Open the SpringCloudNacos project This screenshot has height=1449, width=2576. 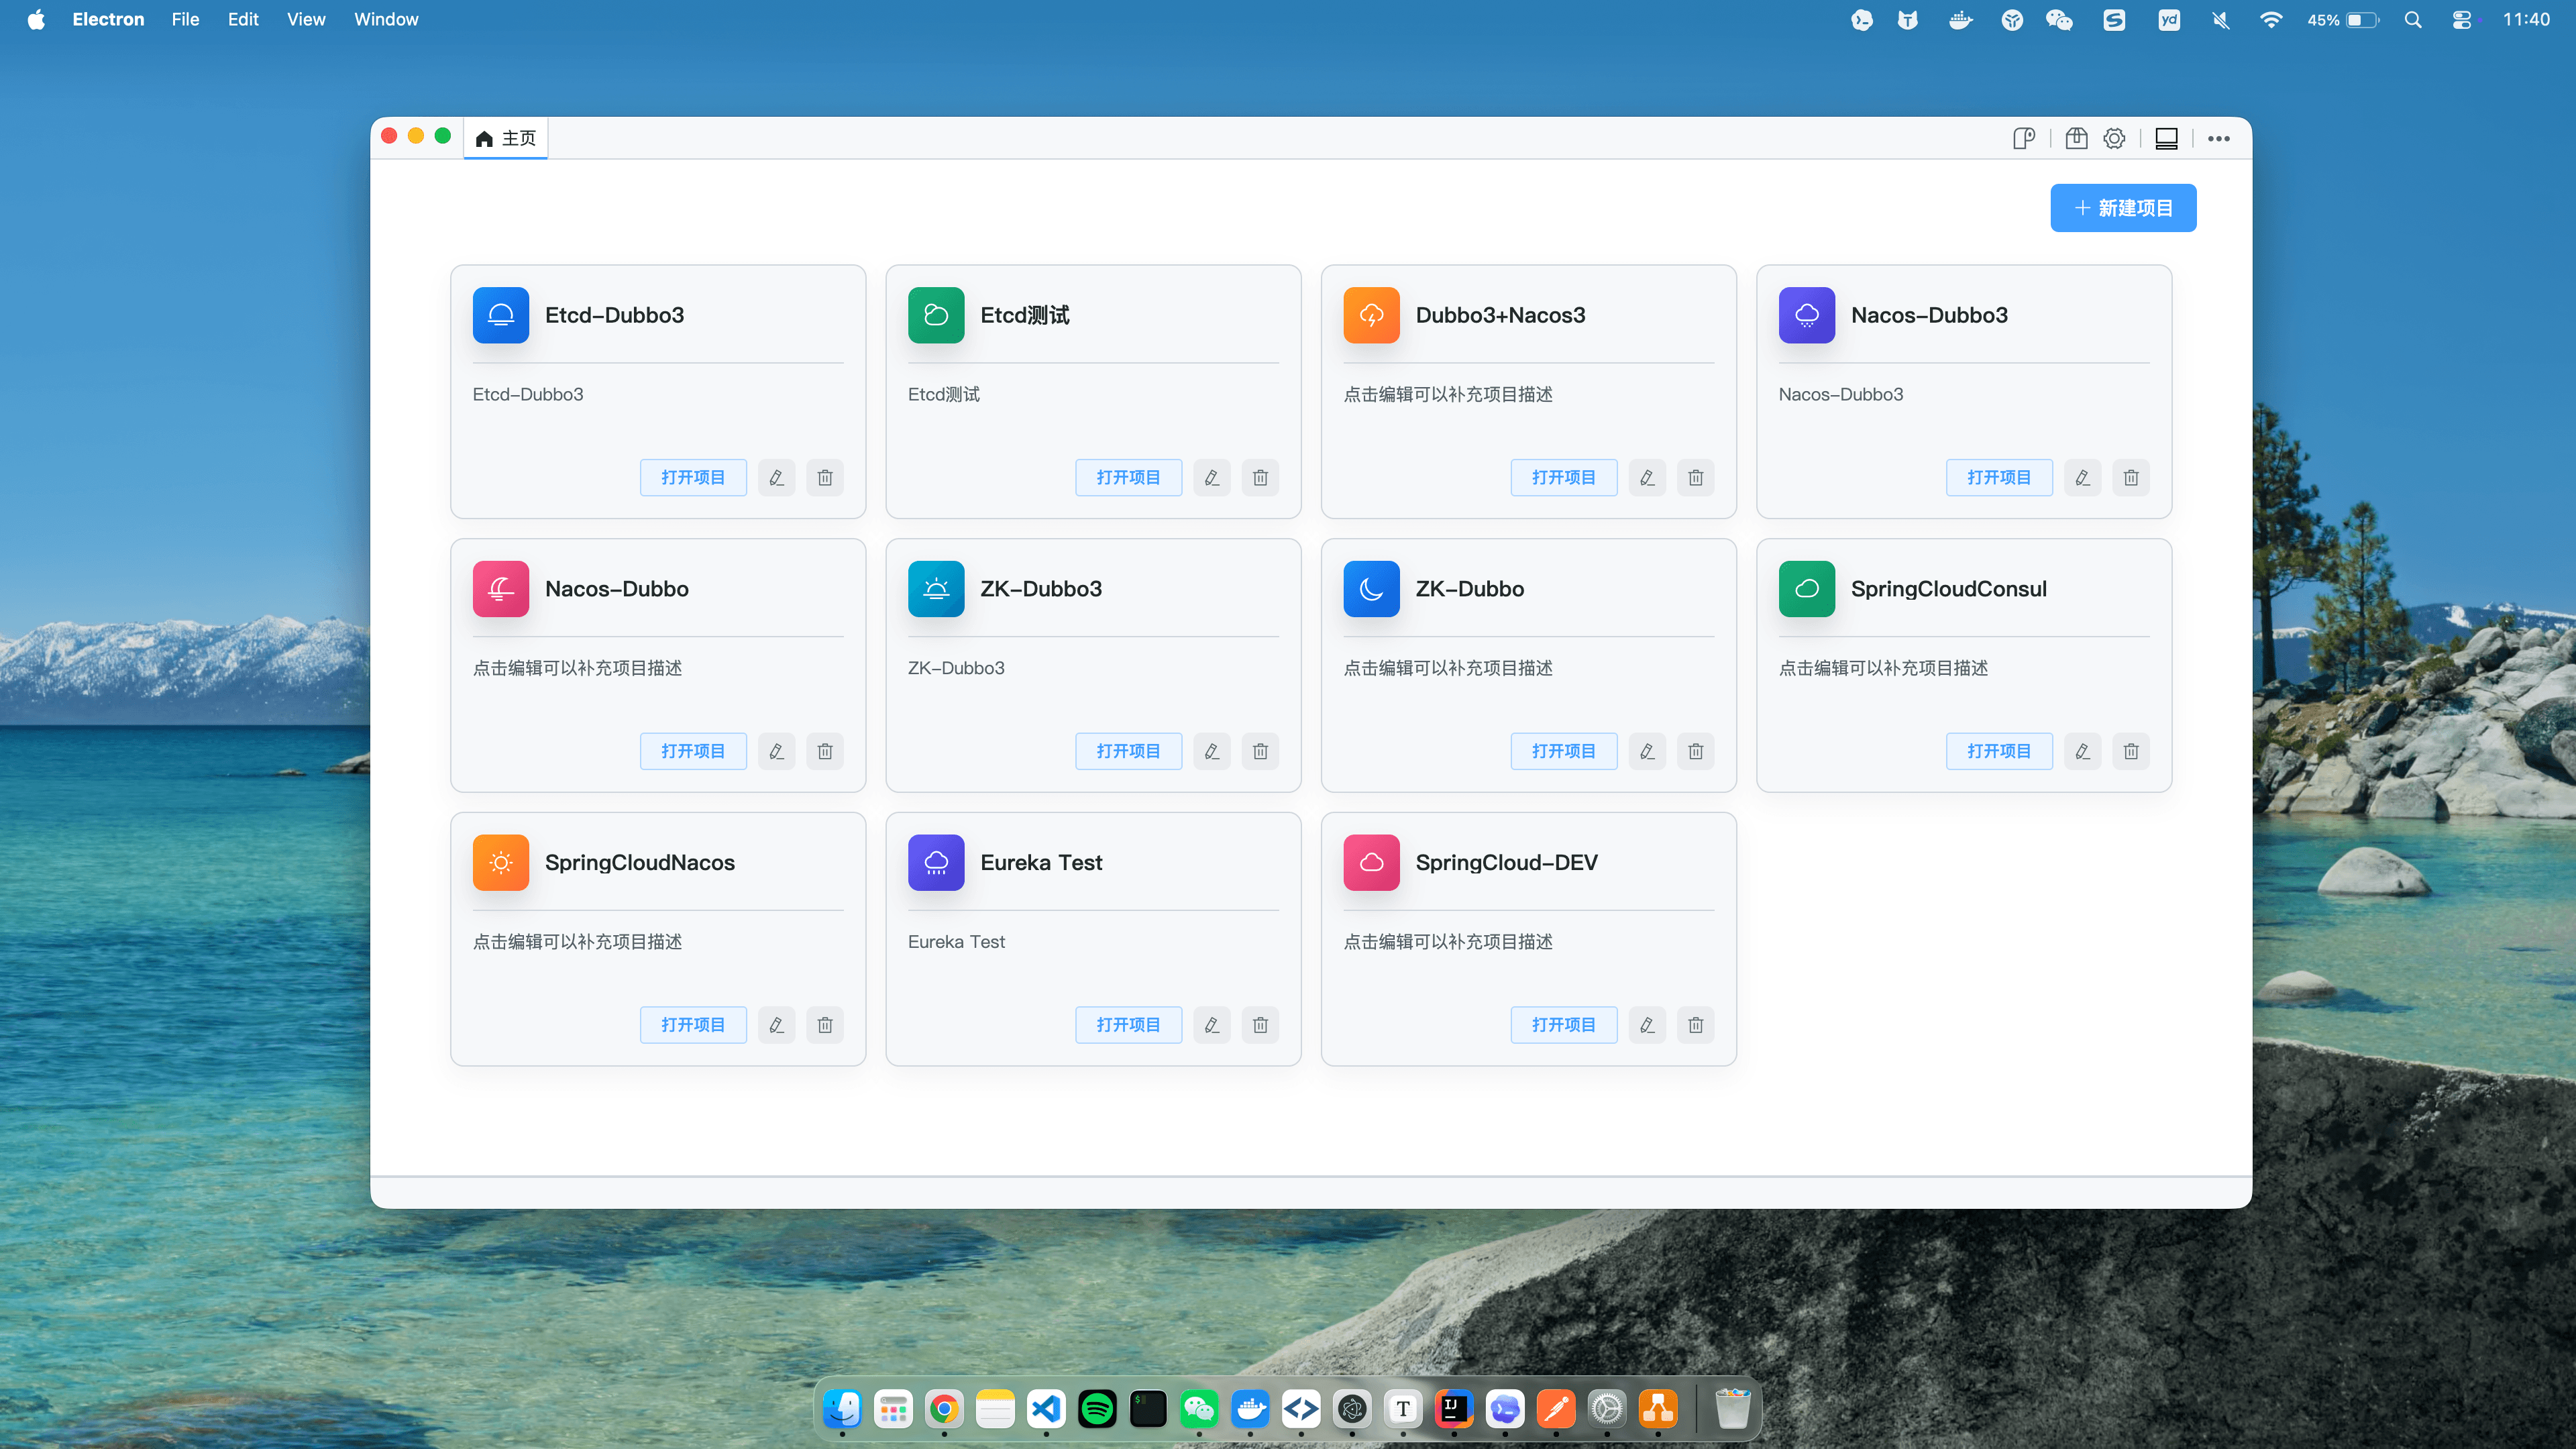(693, 1025)
